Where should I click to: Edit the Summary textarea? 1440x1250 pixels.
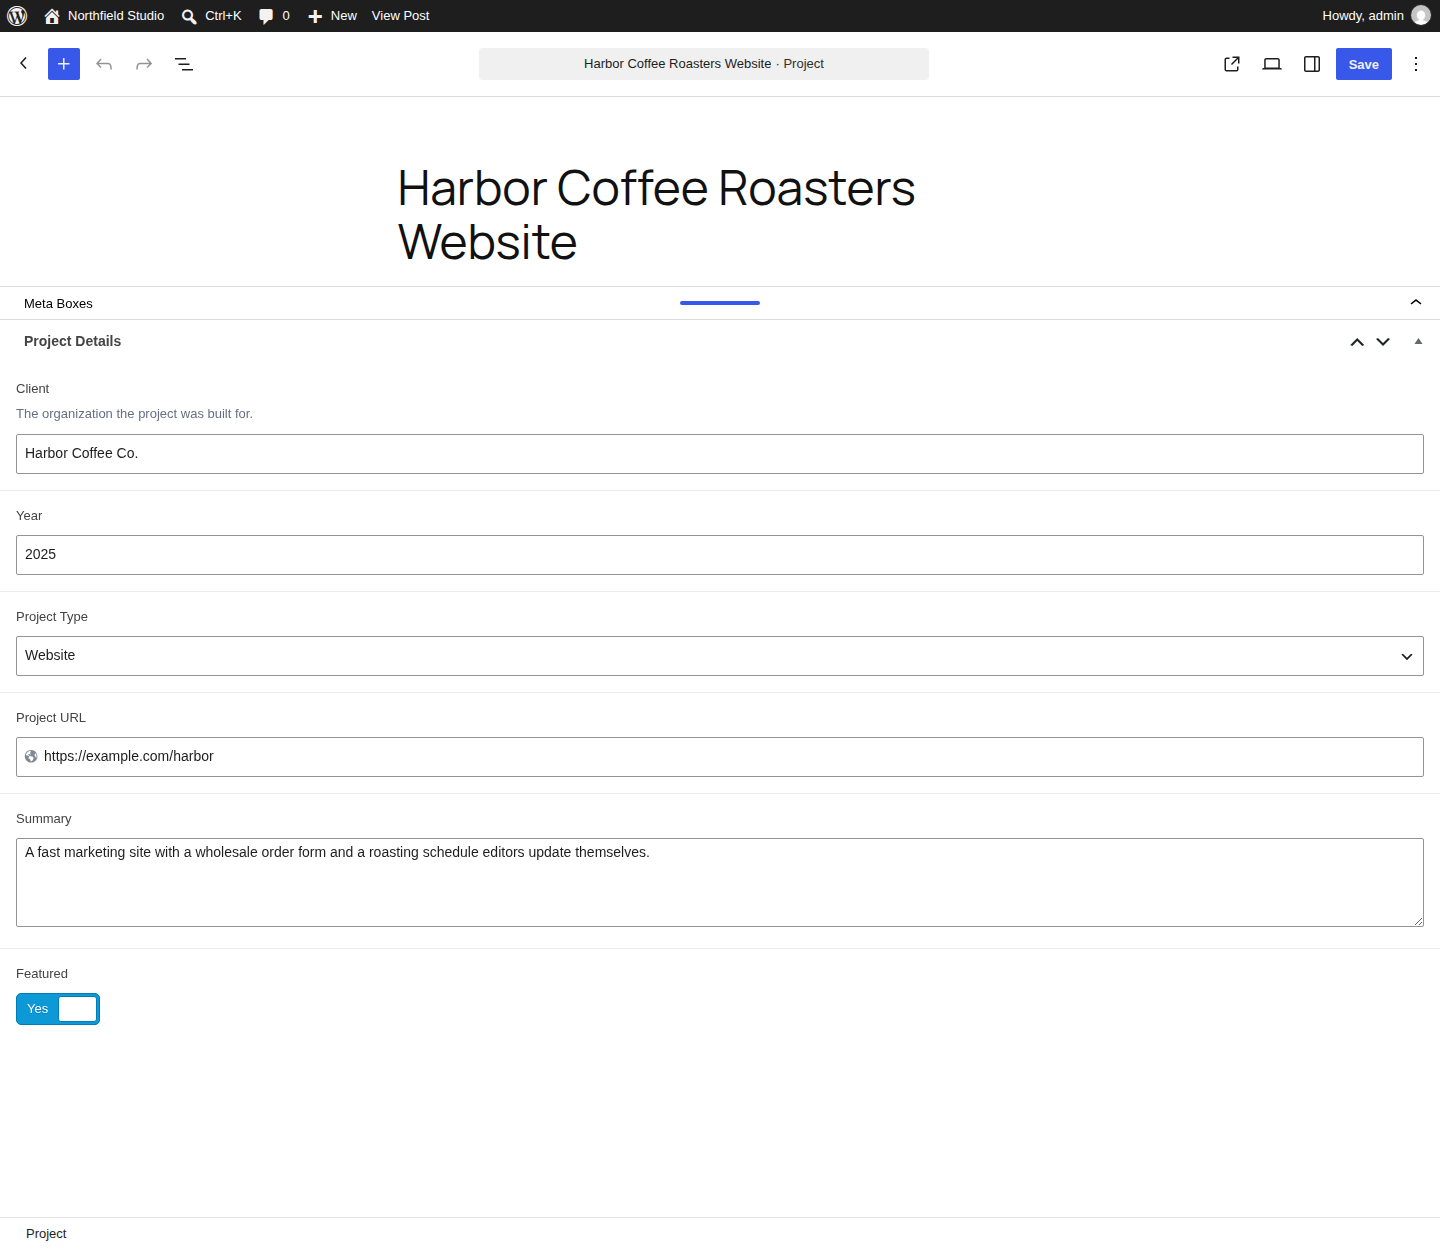pos(720,882)
